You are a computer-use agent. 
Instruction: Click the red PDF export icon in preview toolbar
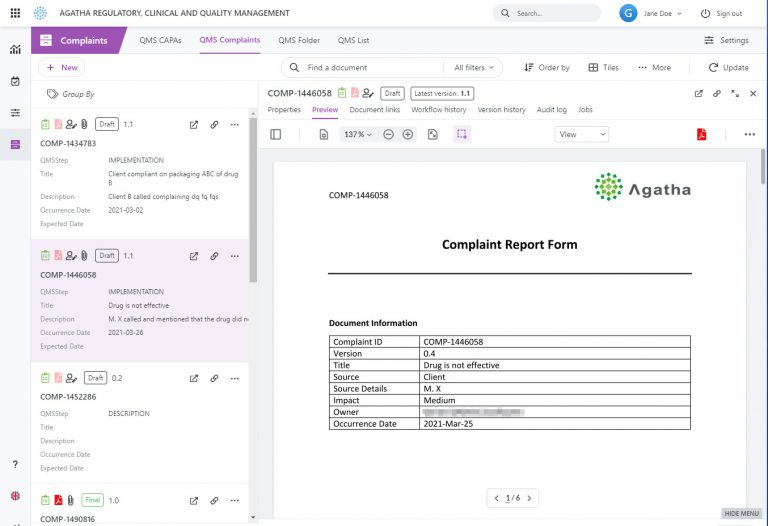pos(702,134)
